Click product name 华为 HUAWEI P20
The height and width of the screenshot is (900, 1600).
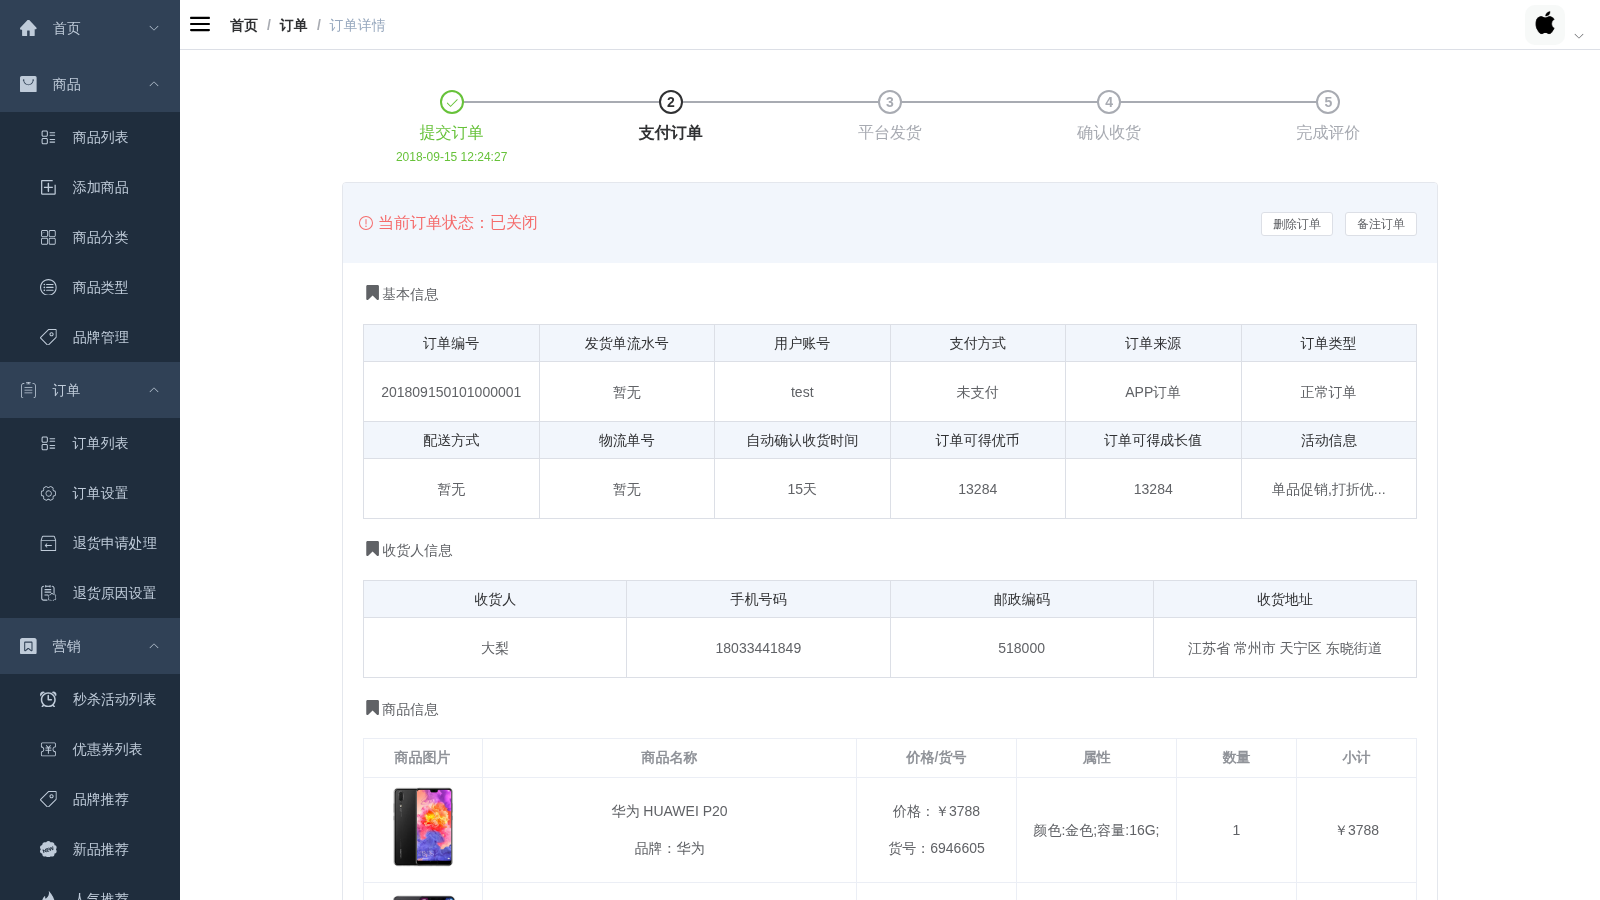coord(669,811)
